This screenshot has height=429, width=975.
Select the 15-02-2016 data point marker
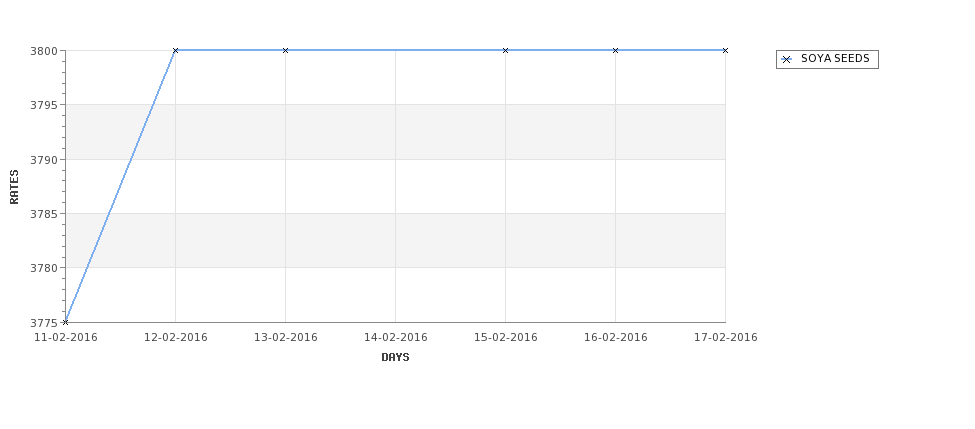(506, 50)
